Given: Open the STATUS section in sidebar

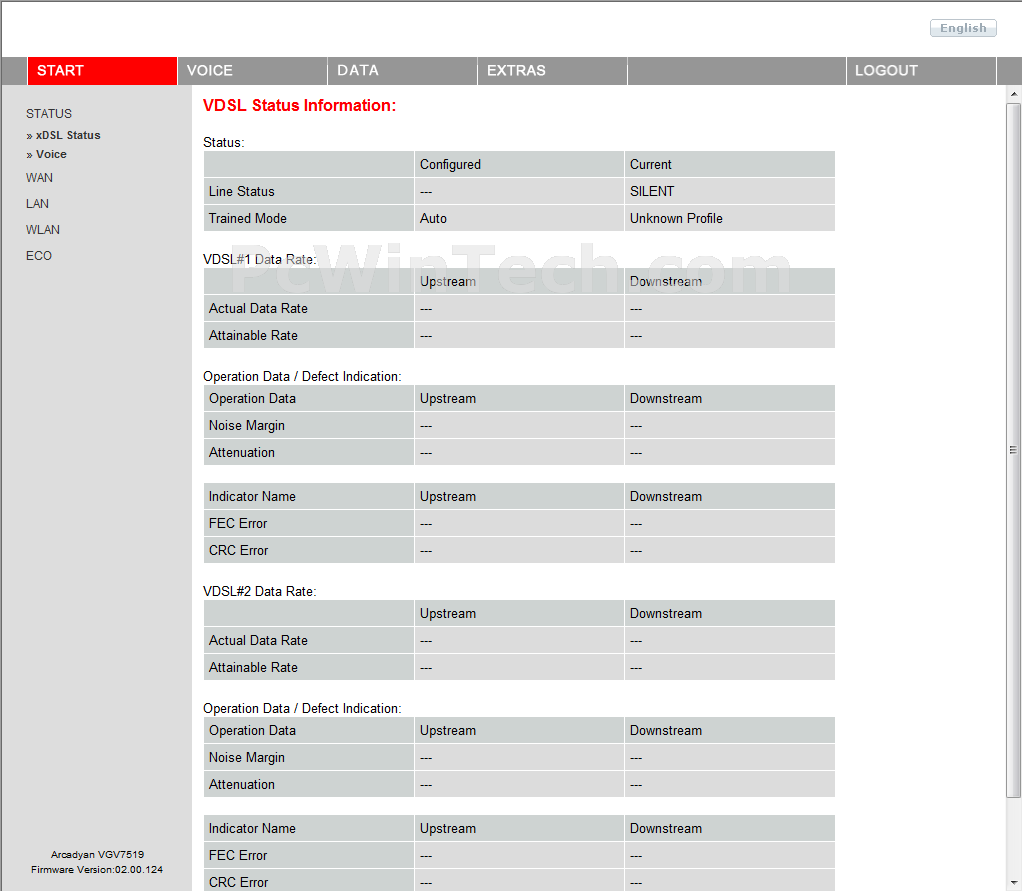Looking at the screenshot, I should point(49,113).
